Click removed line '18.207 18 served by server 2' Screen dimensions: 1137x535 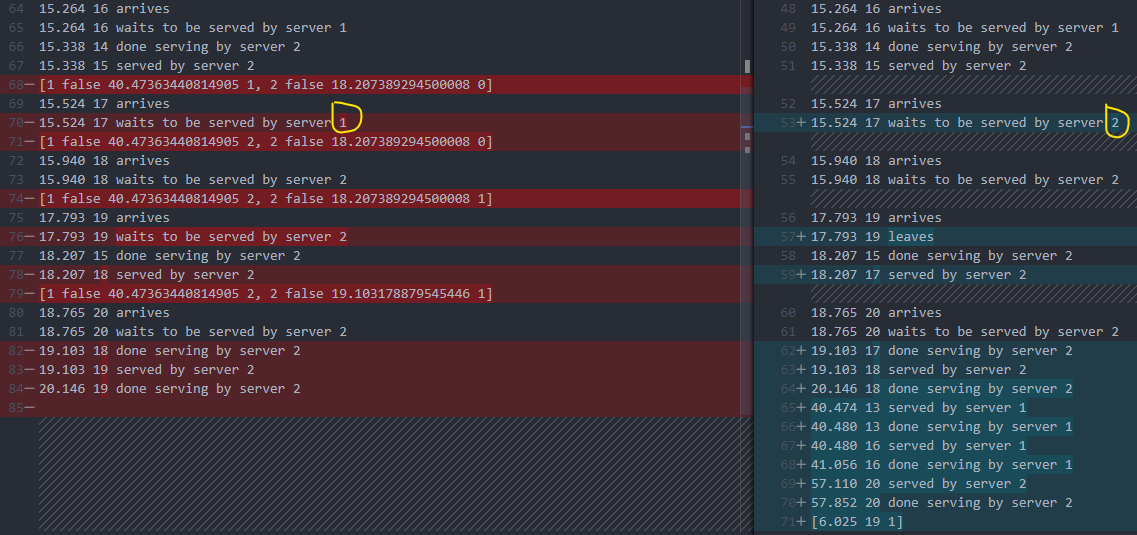click(146, 275)
